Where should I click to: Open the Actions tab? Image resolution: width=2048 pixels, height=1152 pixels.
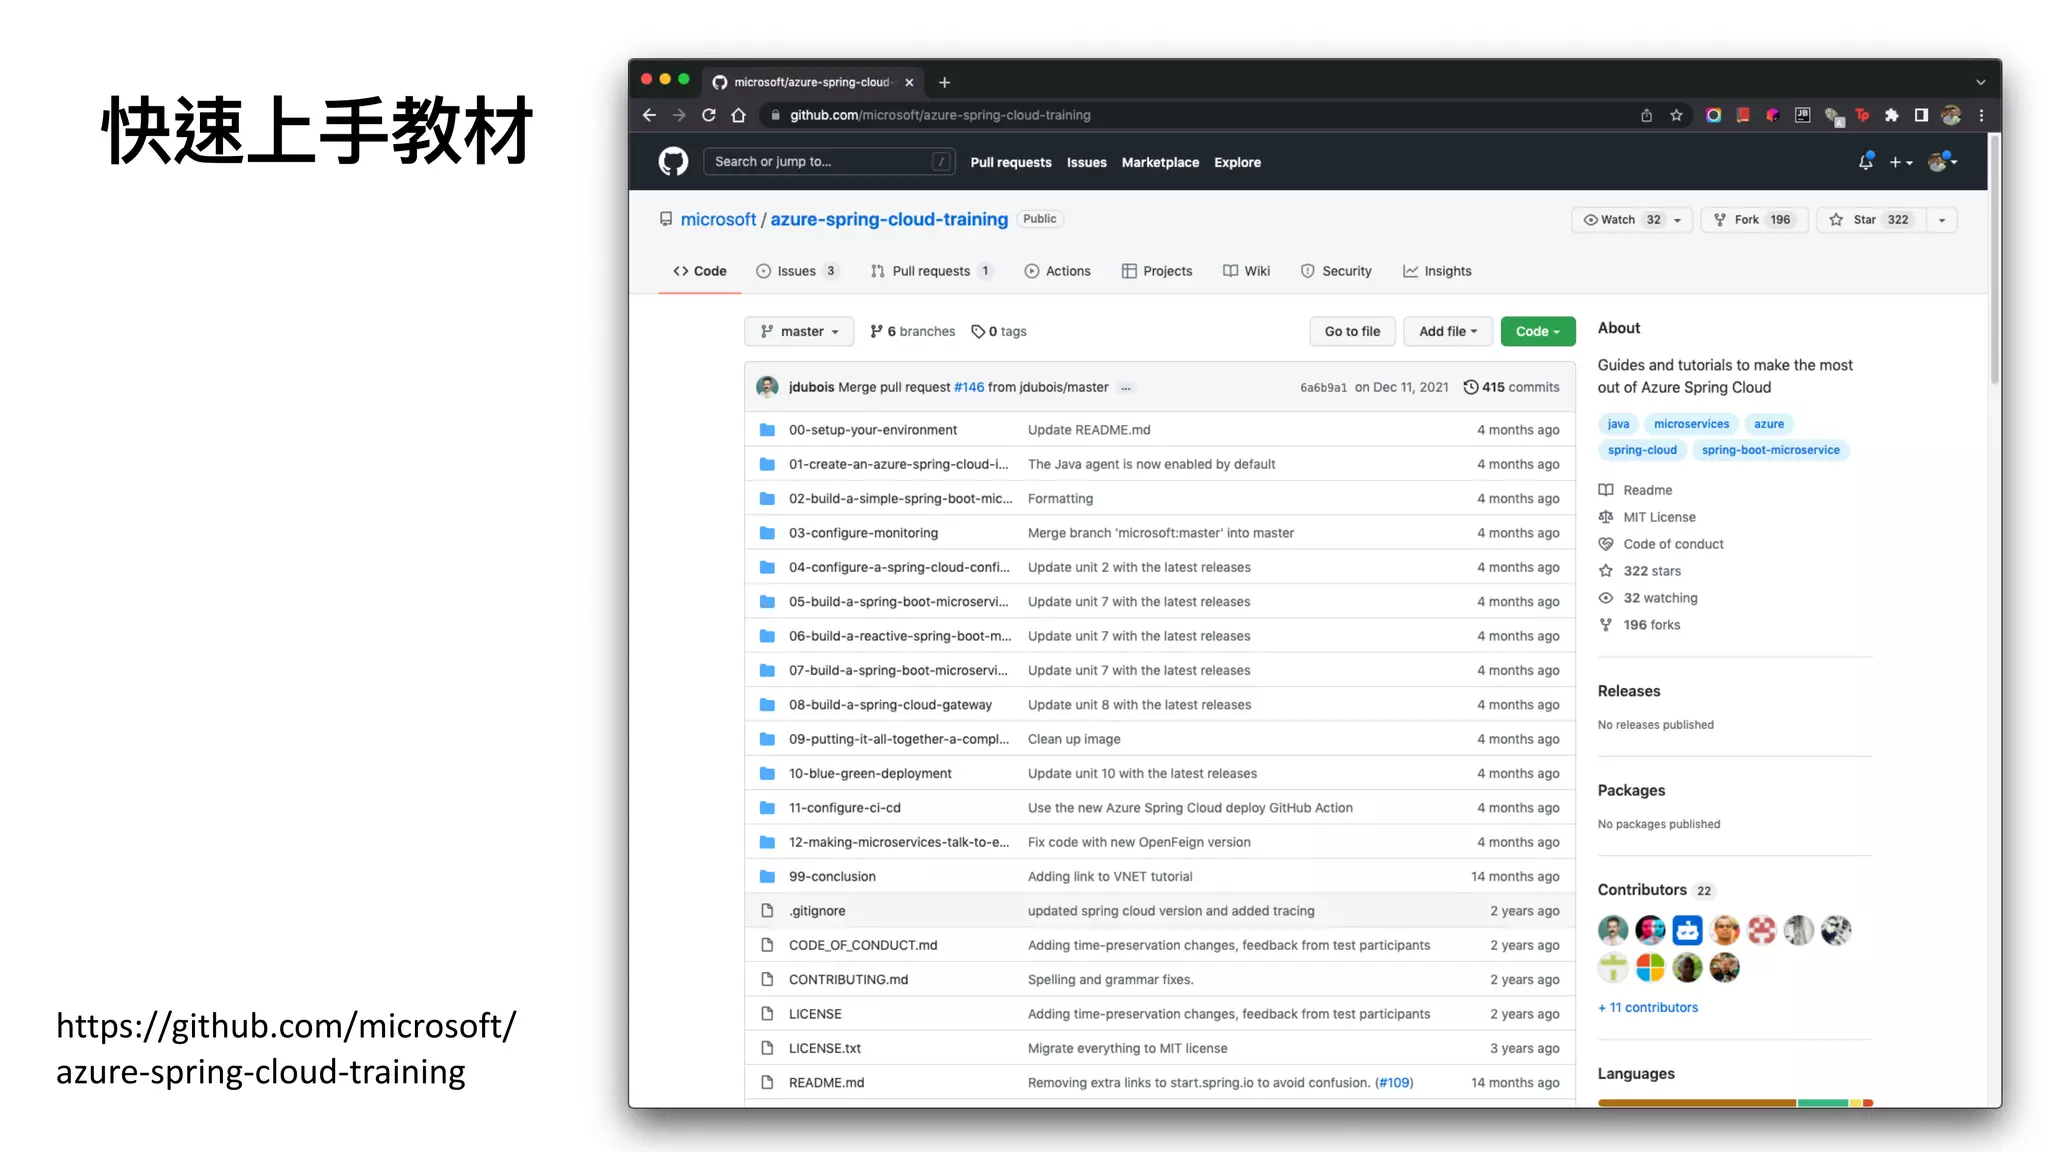point(1057,271)
